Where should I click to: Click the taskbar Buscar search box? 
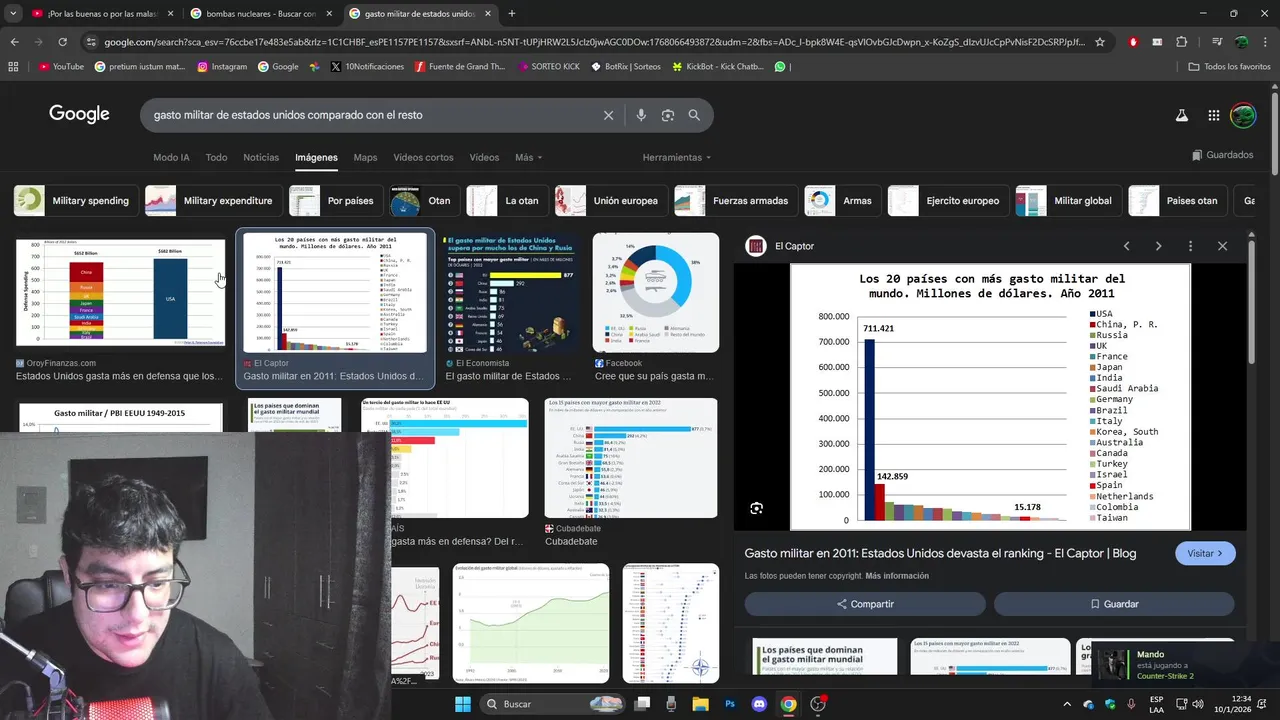pyautogui.click(x=553, y=704)
